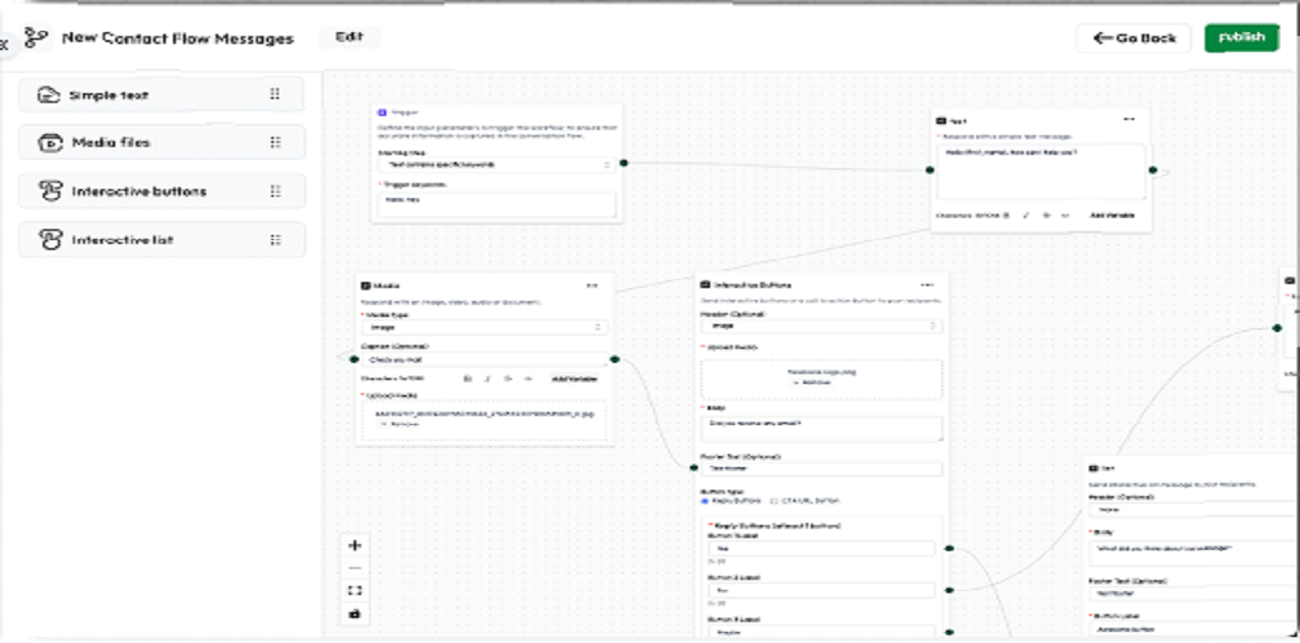Open the Text node three-dot menu
This screenshot has width=1300, height=643.
pyautogui.click(x=1129, y=120)
